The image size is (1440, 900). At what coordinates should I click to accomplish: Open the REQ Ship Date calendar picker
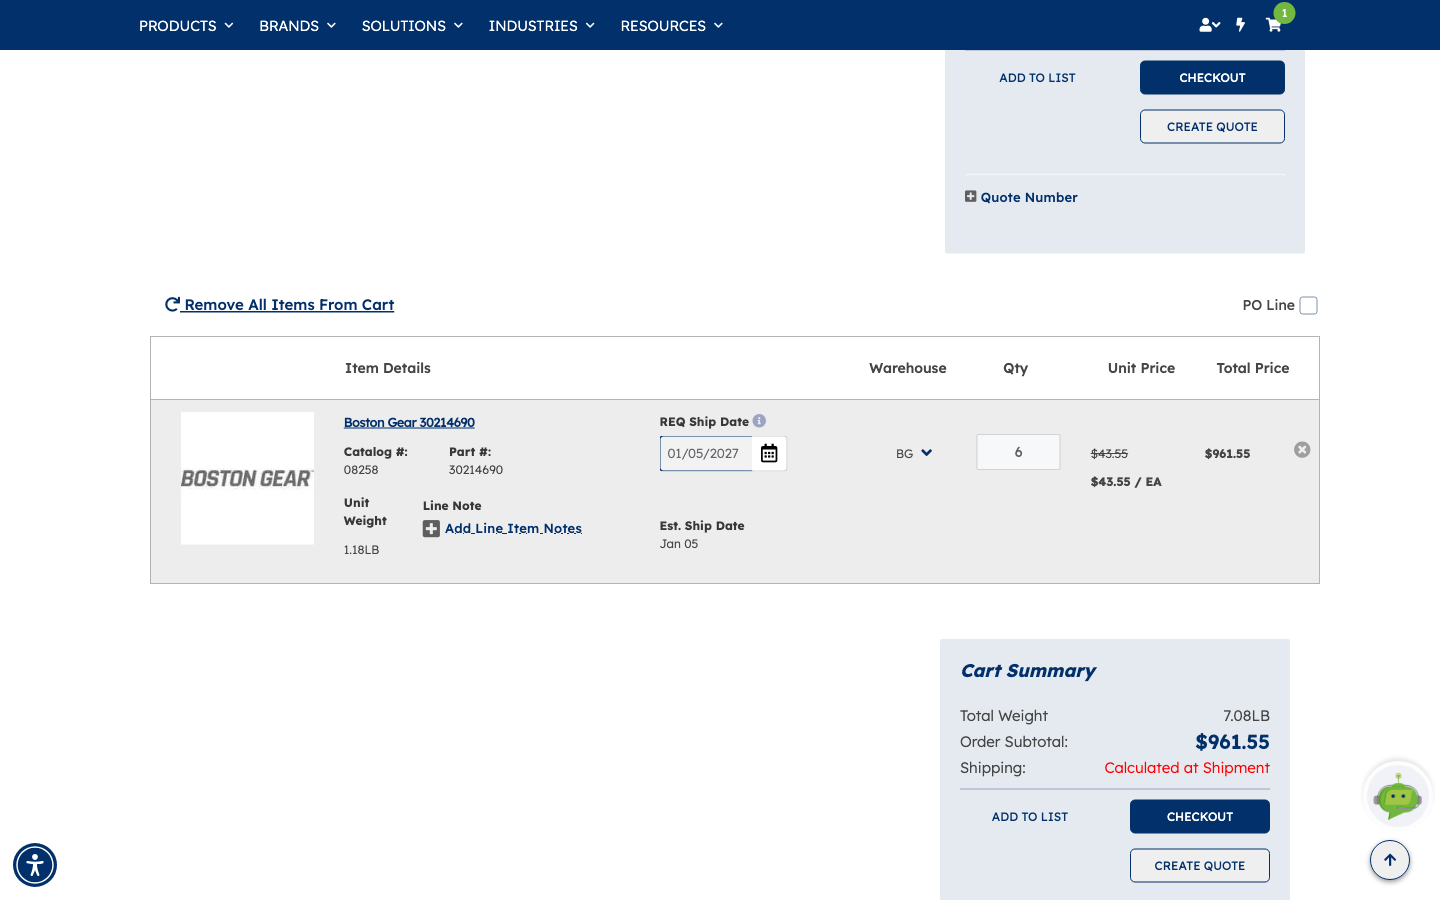[769, 453]
